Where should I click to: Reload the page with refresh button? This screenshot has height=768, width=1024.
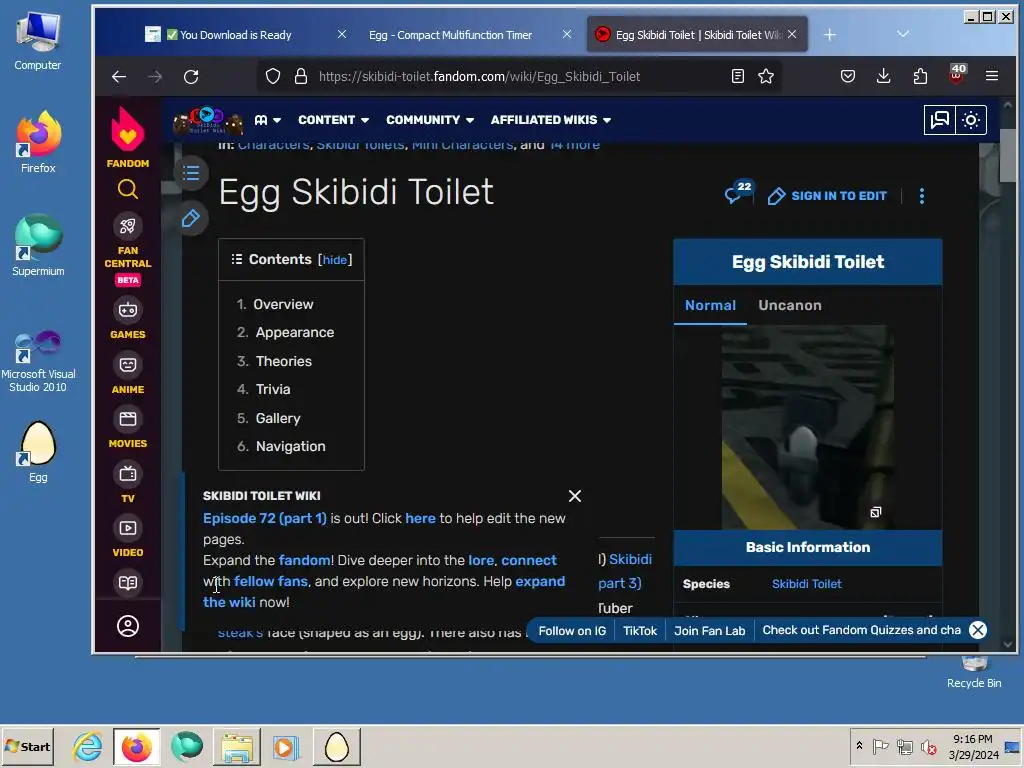coord(191,77)
